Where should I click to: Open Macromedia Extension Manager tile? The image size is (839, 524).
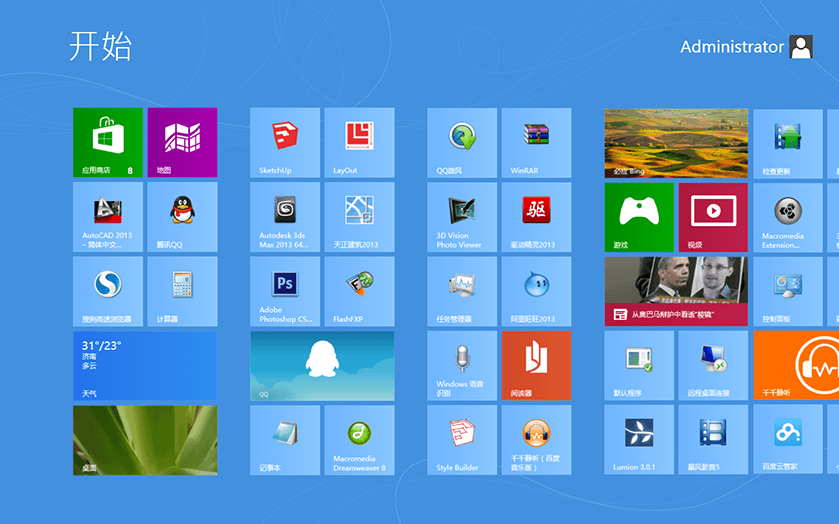(788, 217)
